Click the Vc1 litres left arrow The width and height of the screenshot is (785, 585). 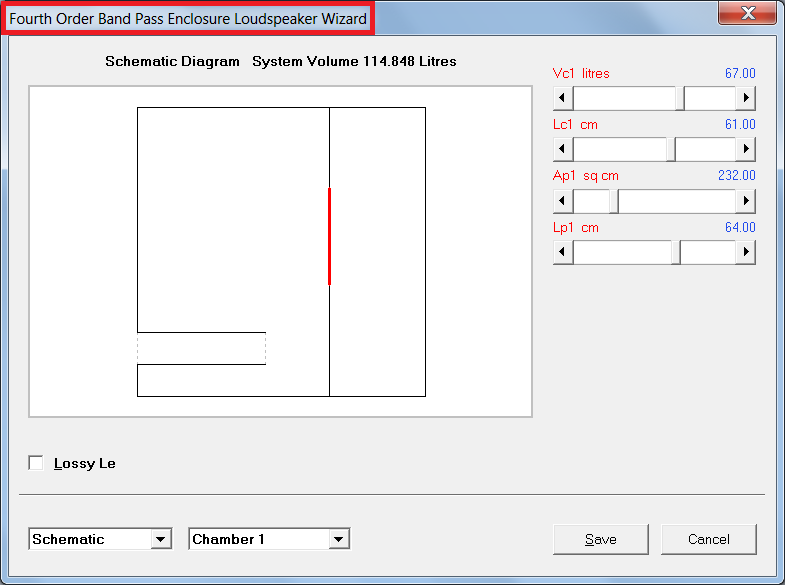pyautogui.click(x=563, y=98)
